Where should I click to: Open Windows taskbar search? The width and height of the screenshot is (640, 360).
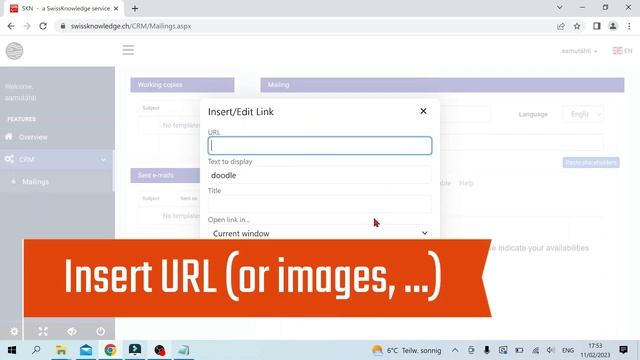pyautogui.click(x=36, y=350)
